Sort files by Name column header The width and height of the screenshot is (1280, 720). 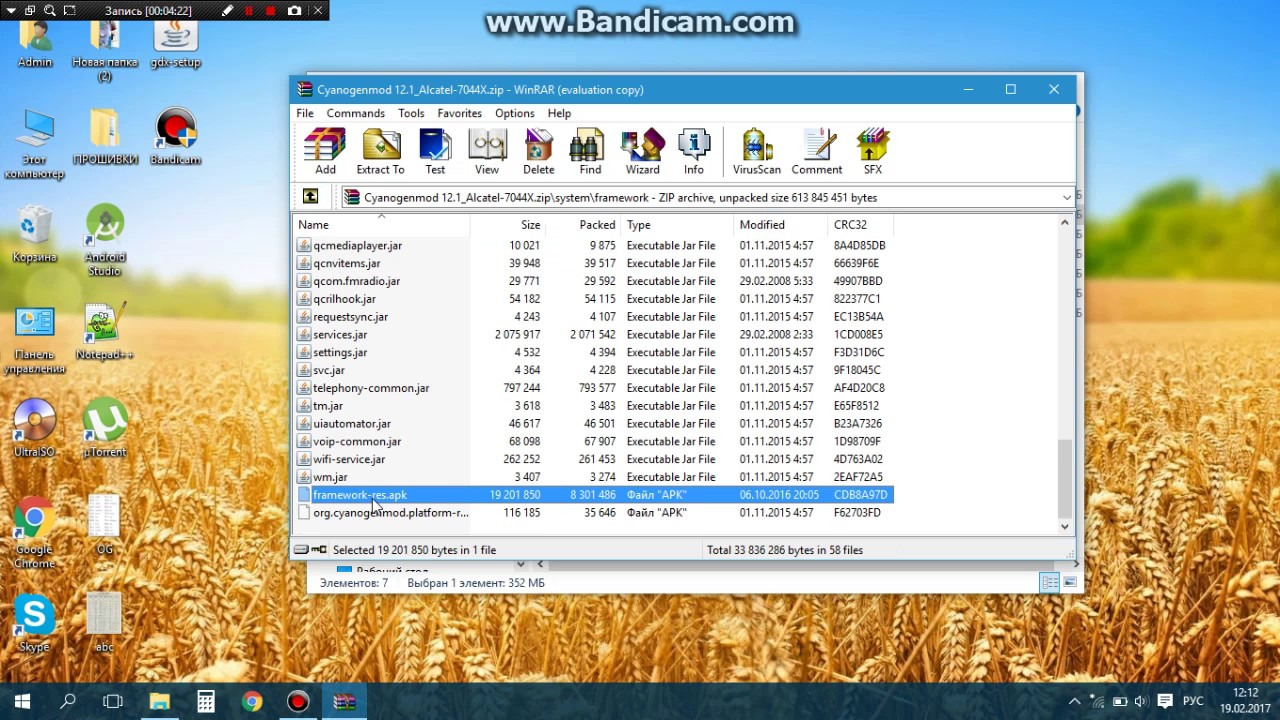[381, 225]
